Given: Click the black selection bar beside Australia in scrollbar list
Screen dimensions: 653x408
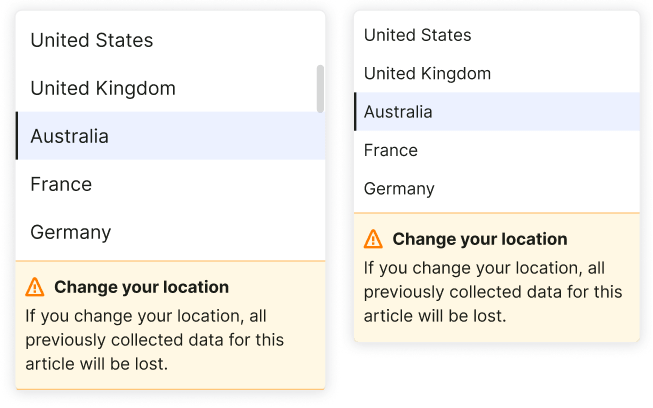Looking at the screenshot, I should tap(17, 136).
